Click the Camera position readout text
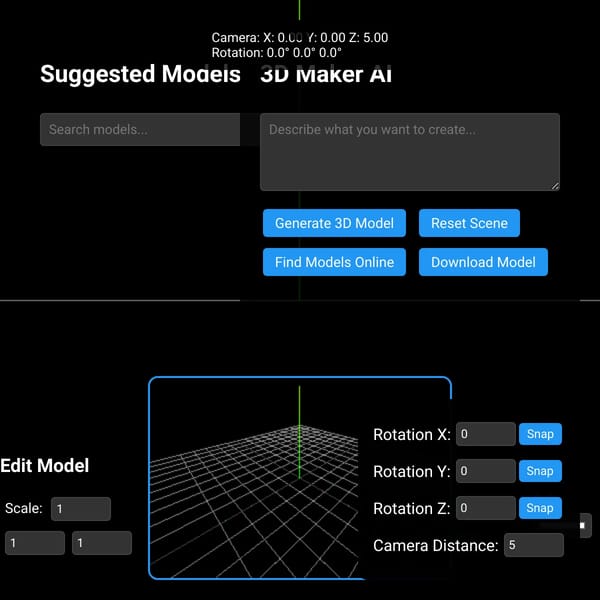600x600 pixels. coord(300,38)
